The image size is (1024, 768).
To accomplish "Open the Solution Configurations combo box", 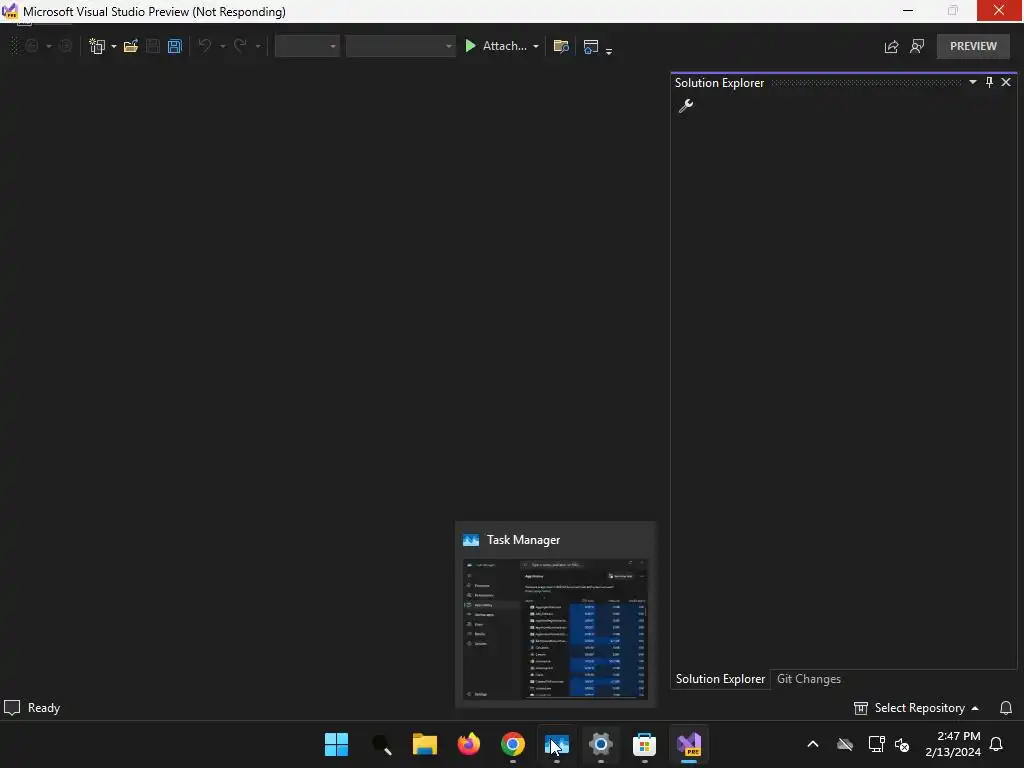I will coord(307,46).
